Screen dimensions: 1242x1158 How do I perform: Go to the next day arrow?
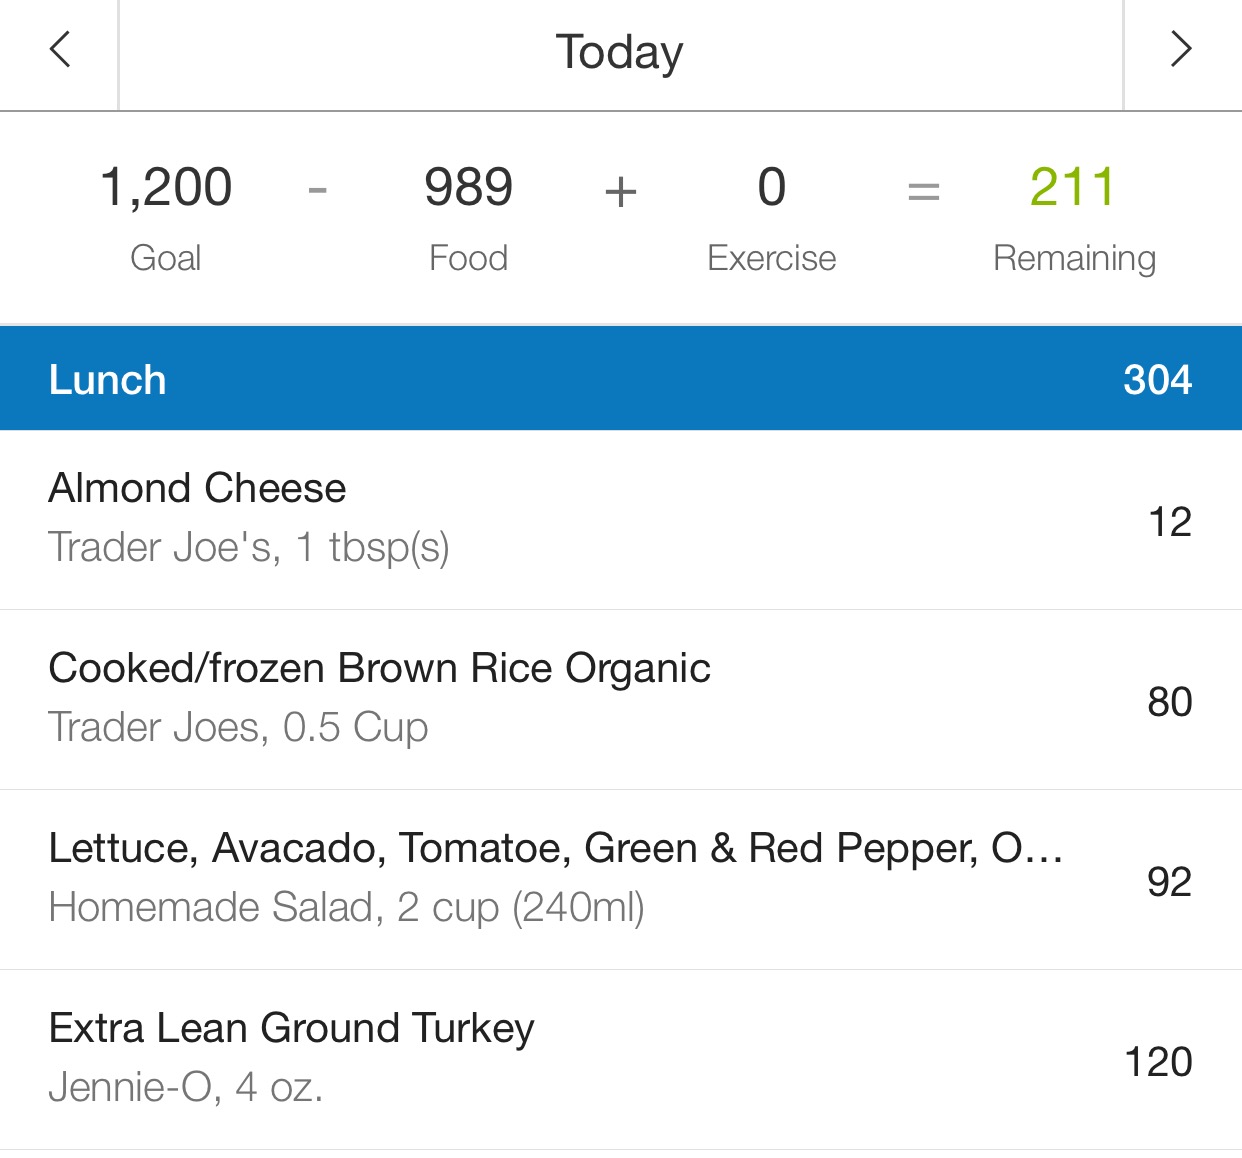[x=1181, y=50]
